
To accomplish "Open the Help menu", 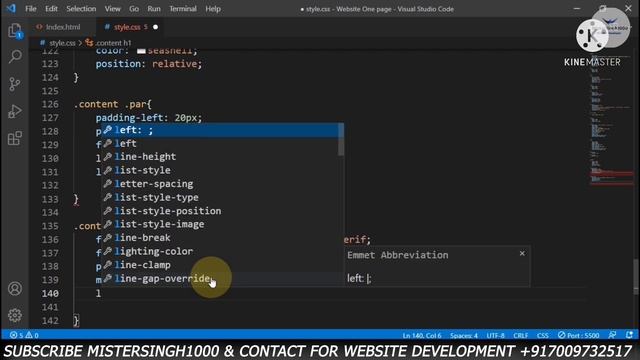I will pos(213,9).
